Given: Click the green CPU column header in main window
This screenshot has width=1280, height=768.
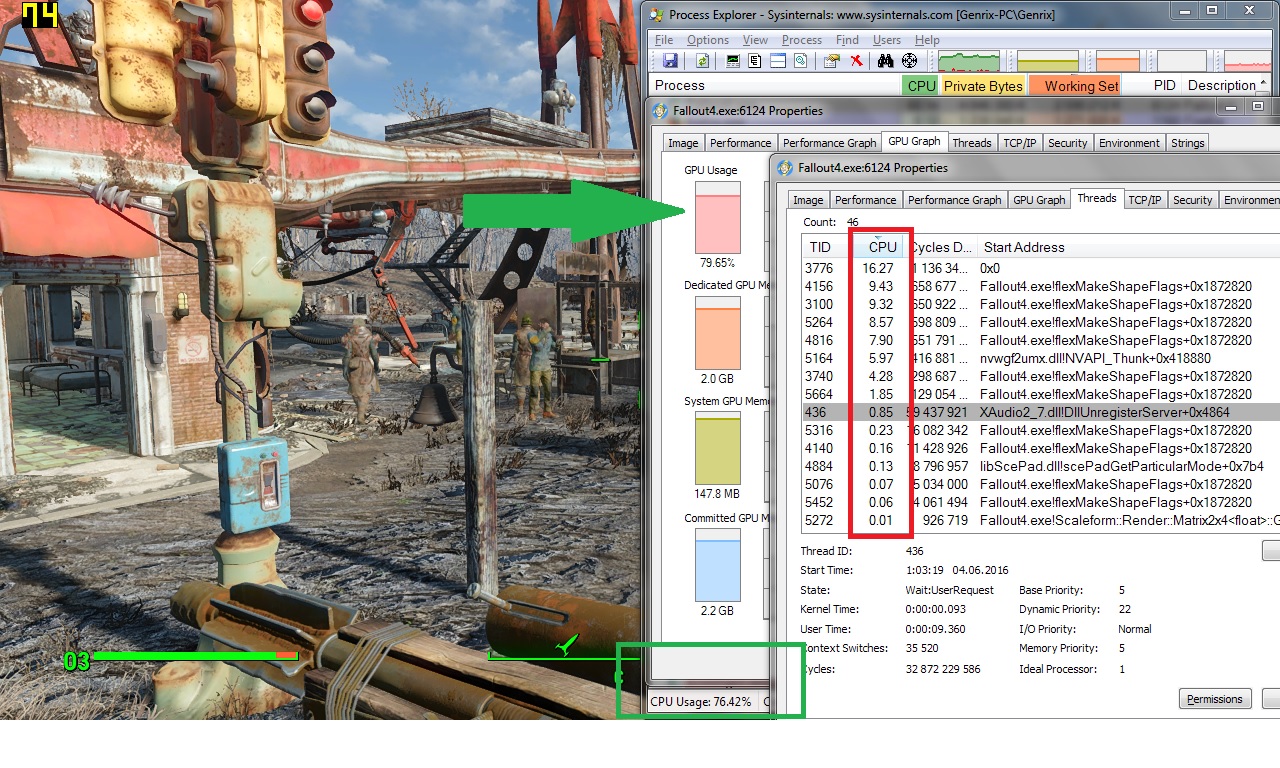Looking at the screenshot, I should (921, 86).
